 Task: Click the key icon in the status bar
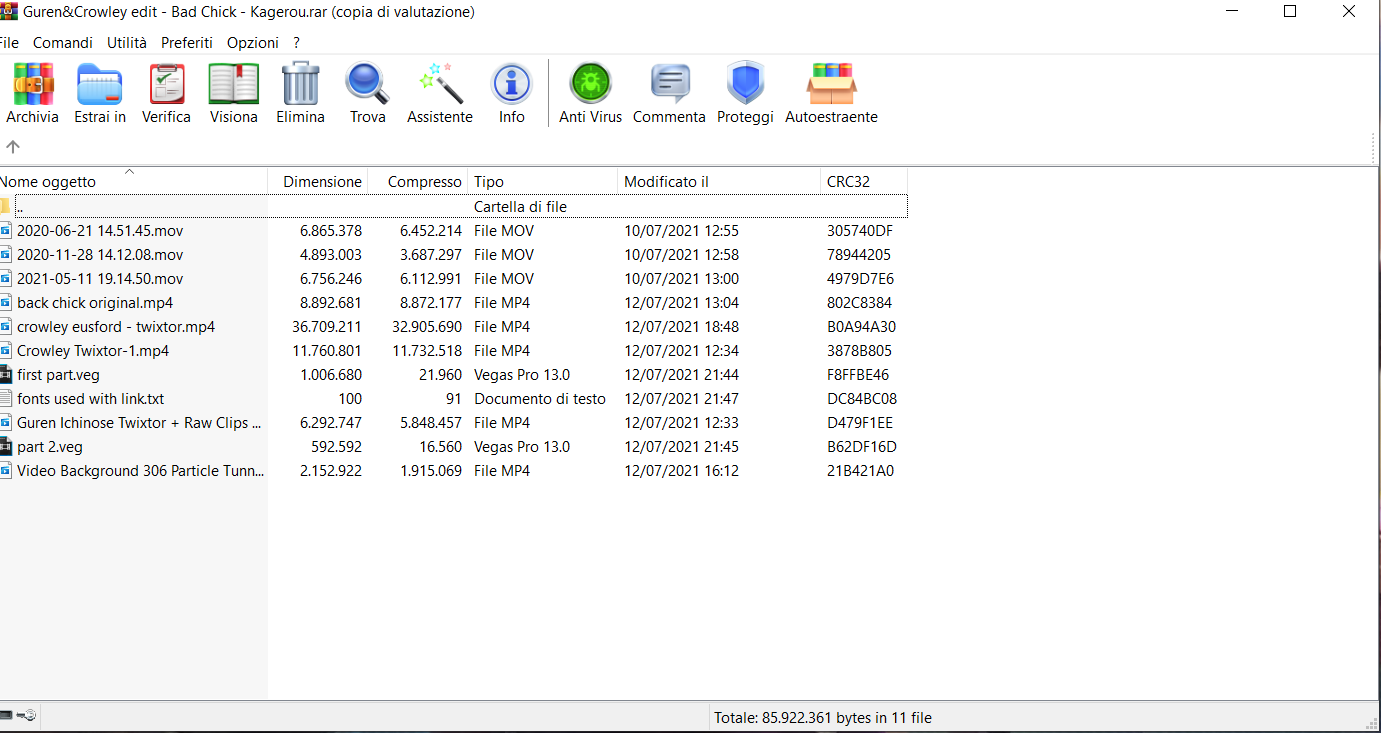click(x=25, y=716)
